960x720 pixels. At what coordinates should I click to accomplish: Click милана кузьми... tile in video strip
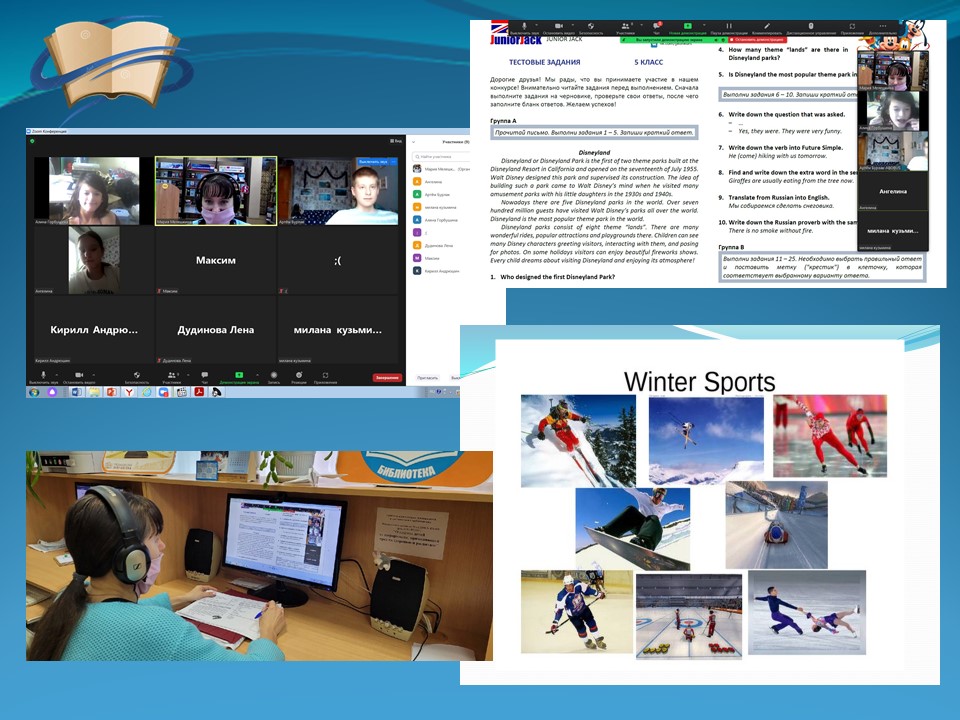(893, 231)
